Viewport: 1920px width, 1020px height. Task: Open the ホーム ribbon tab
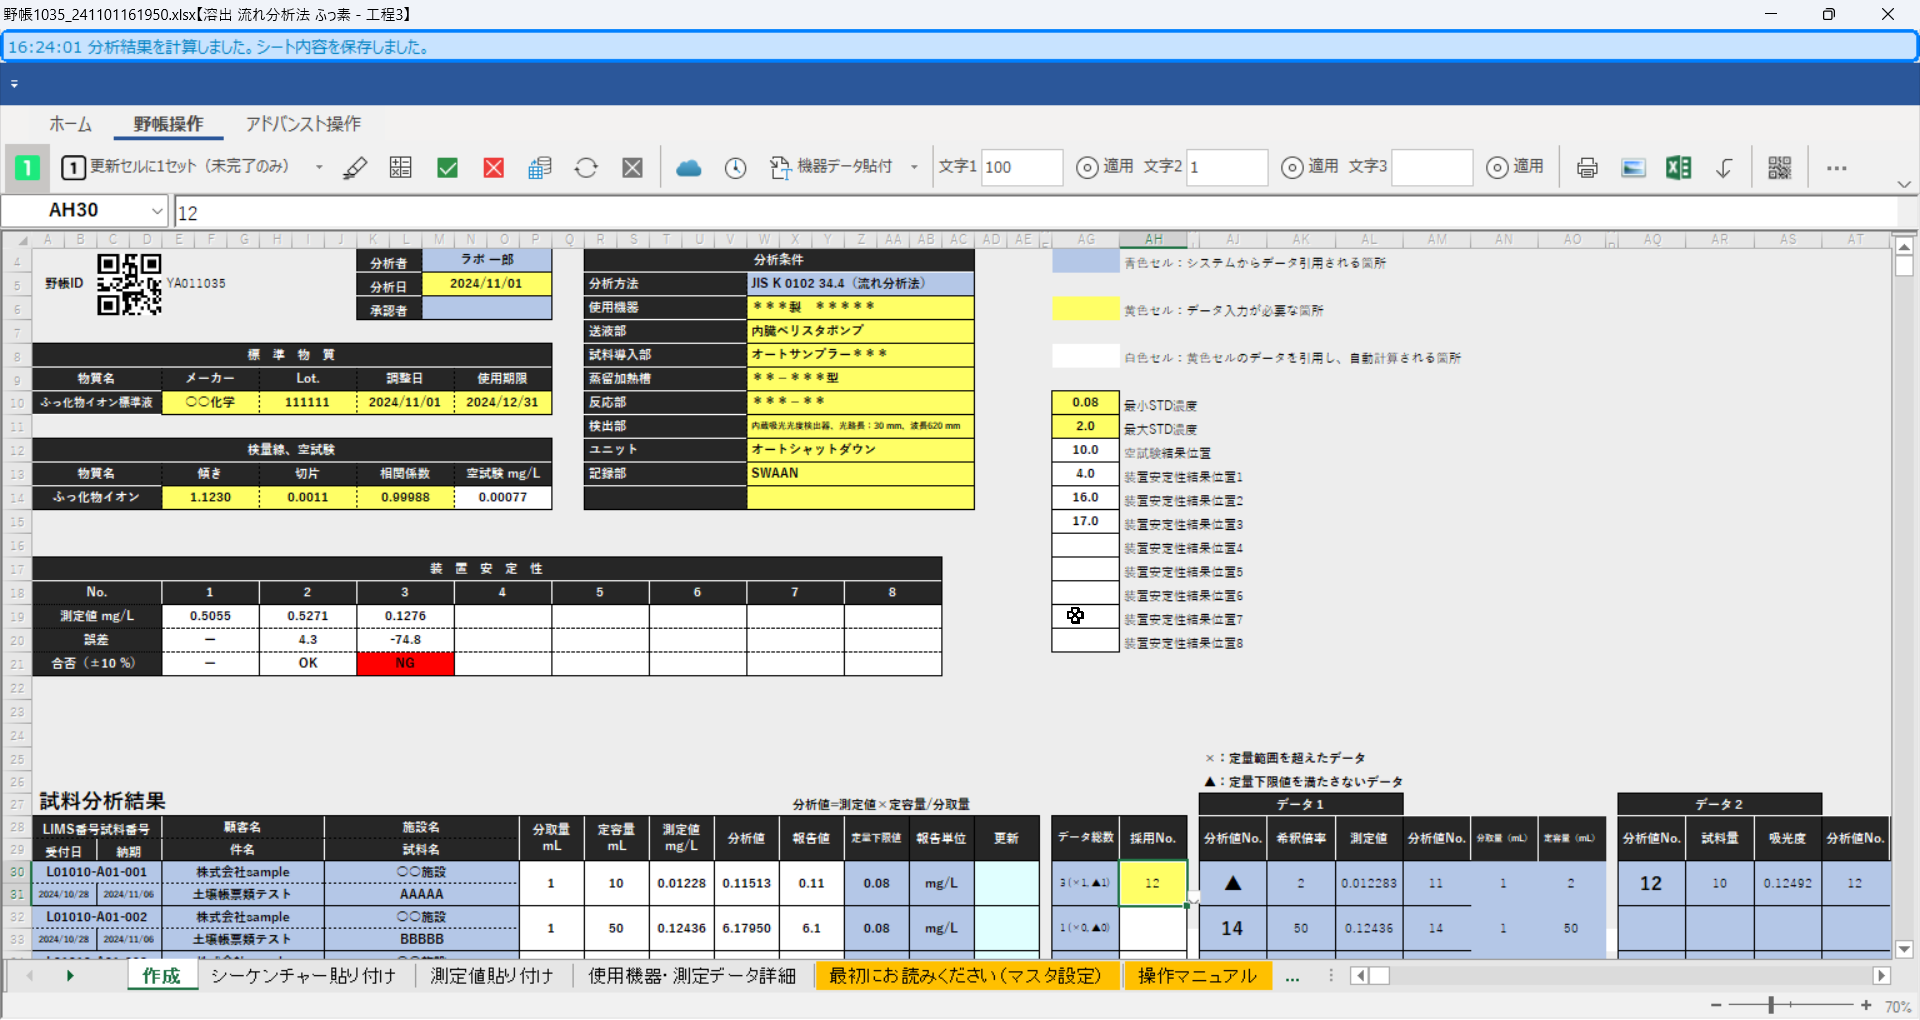(x=71, y=124)
